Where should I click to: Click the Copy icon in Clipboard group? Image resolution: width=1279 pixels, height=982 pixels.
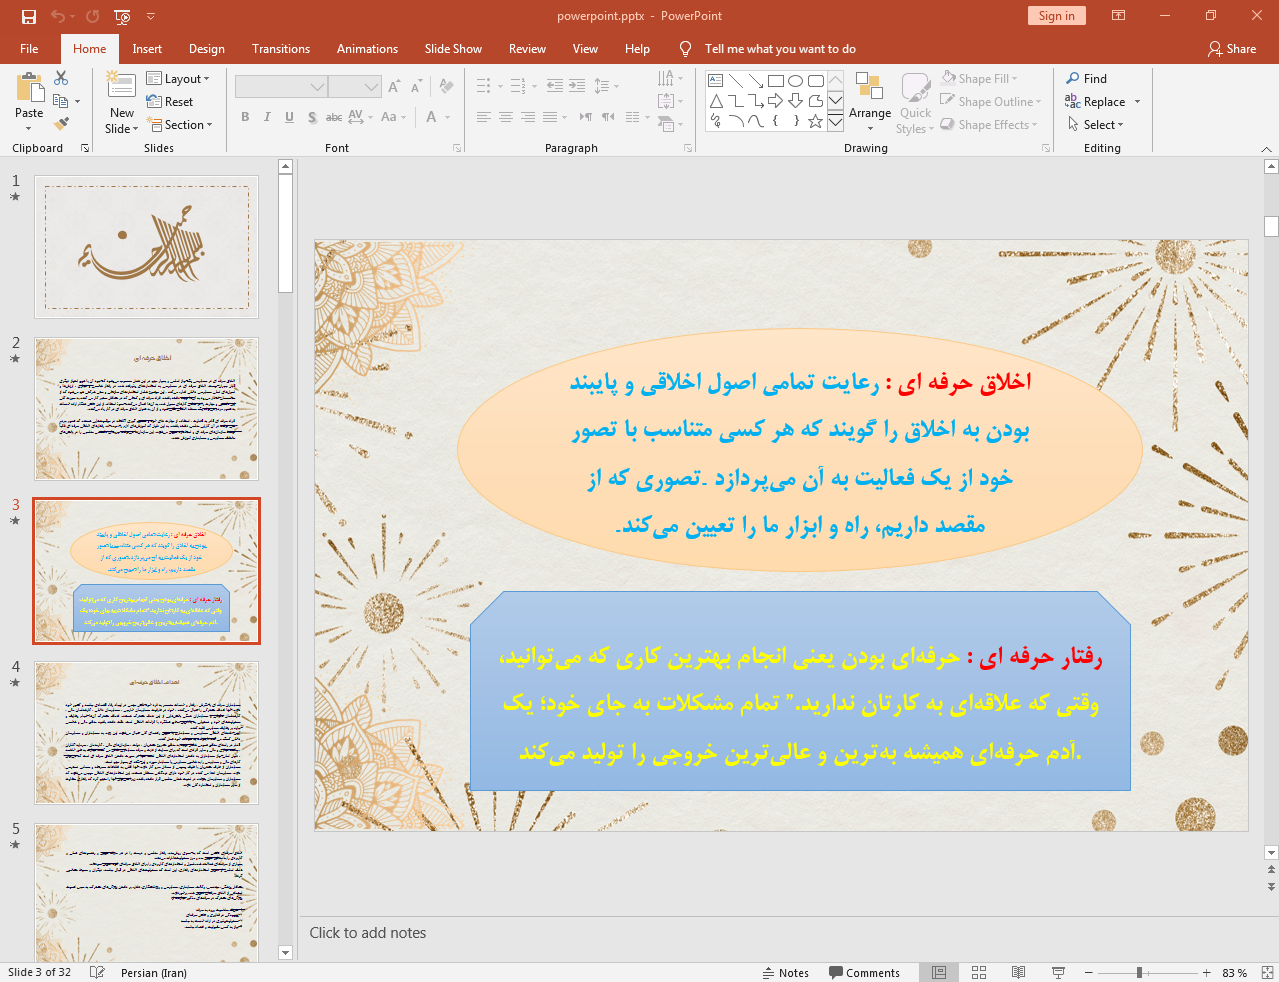coord(61,101)
